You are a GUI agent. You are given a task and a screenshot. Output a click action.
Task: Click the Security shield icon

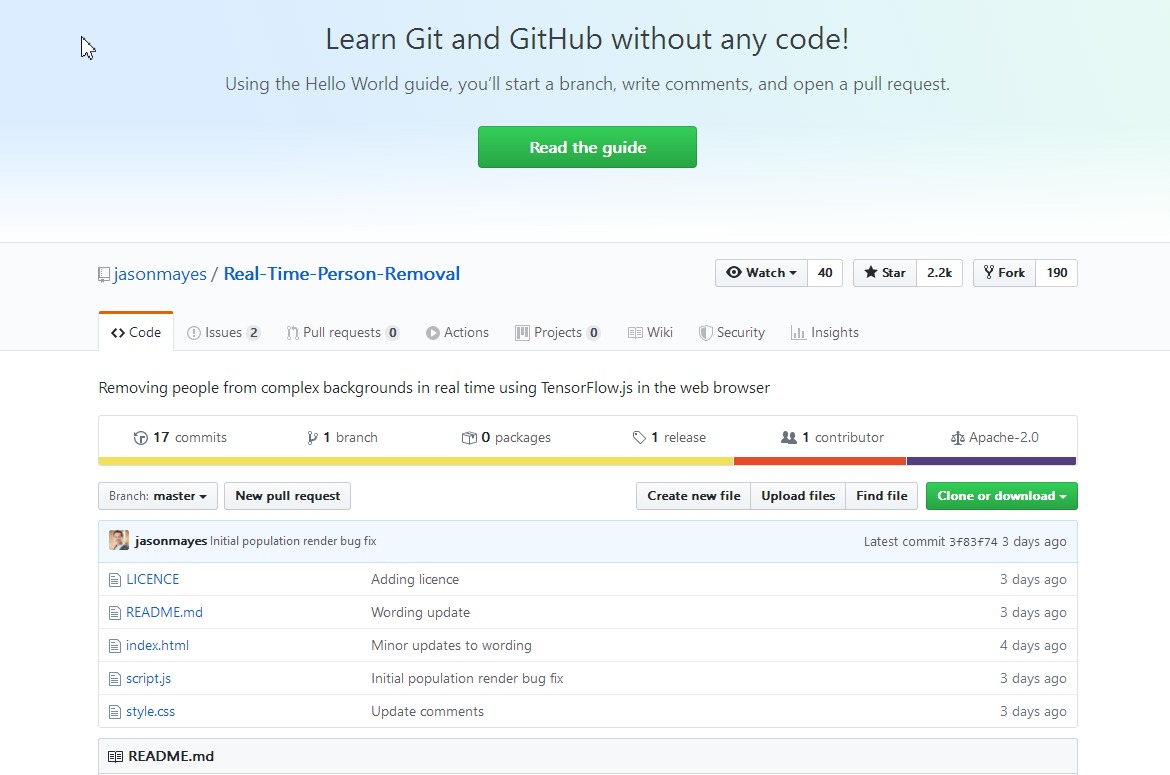click(705, 333)
